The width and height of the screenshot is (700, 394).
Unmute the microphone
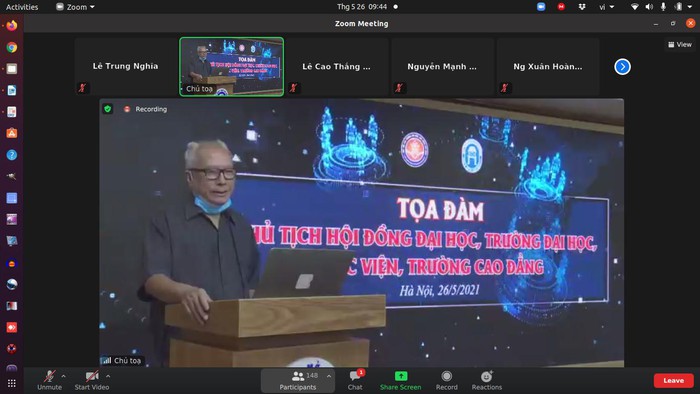click(50, 380)
